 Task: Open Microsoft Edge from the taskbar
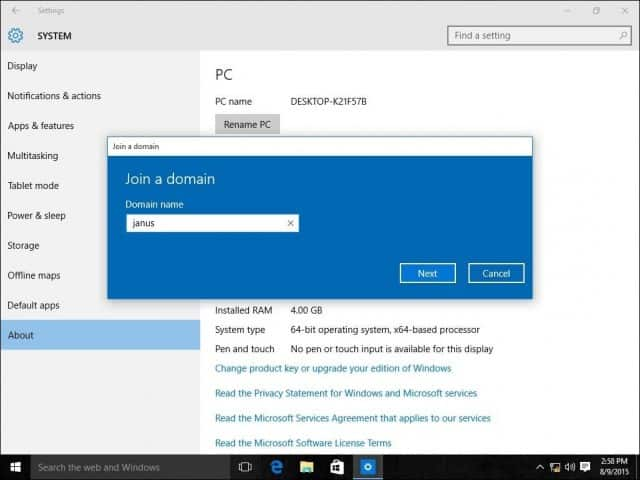tap(276, 467)
